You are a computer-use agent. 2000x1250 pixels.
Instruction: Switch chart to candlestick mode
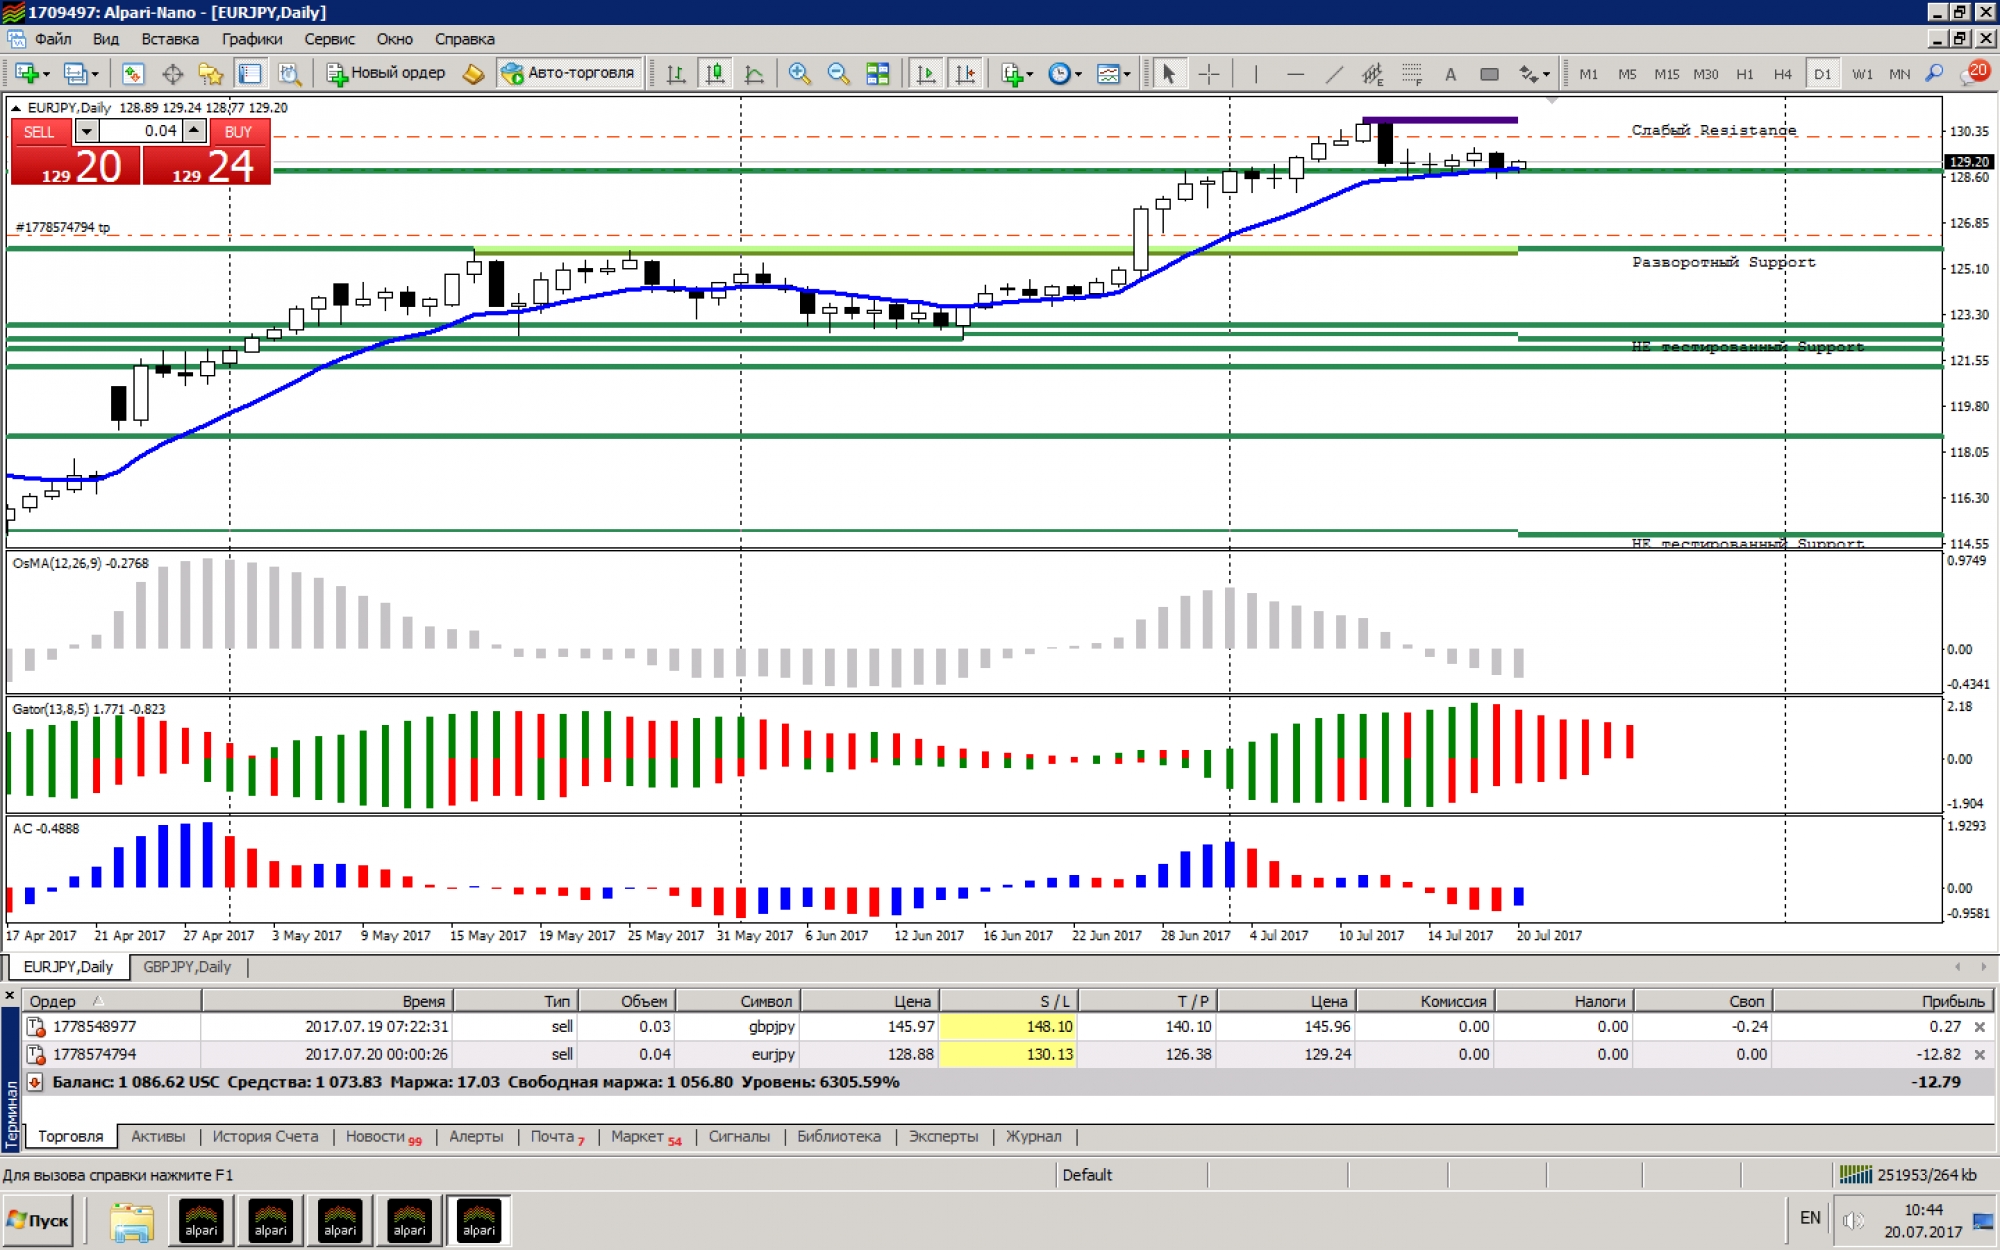point(715,74)
